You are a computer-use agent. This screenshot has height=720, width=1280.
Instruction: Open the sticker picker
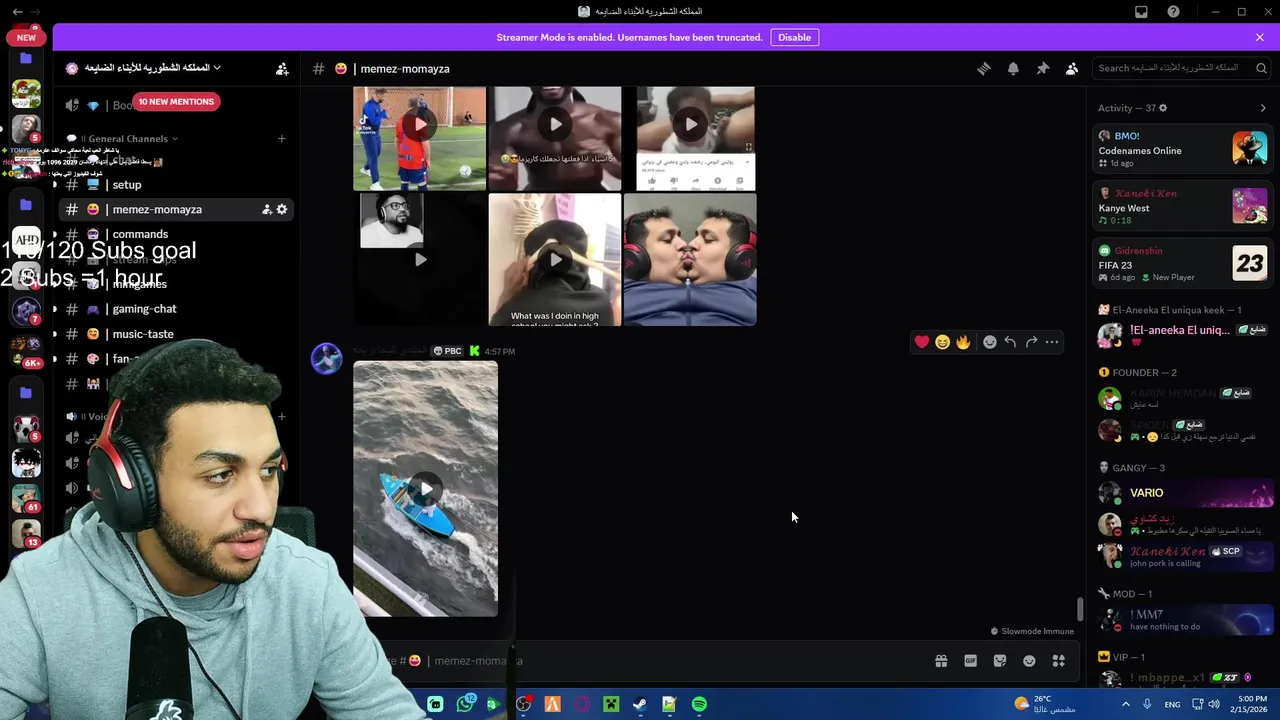coord(1000,661)
